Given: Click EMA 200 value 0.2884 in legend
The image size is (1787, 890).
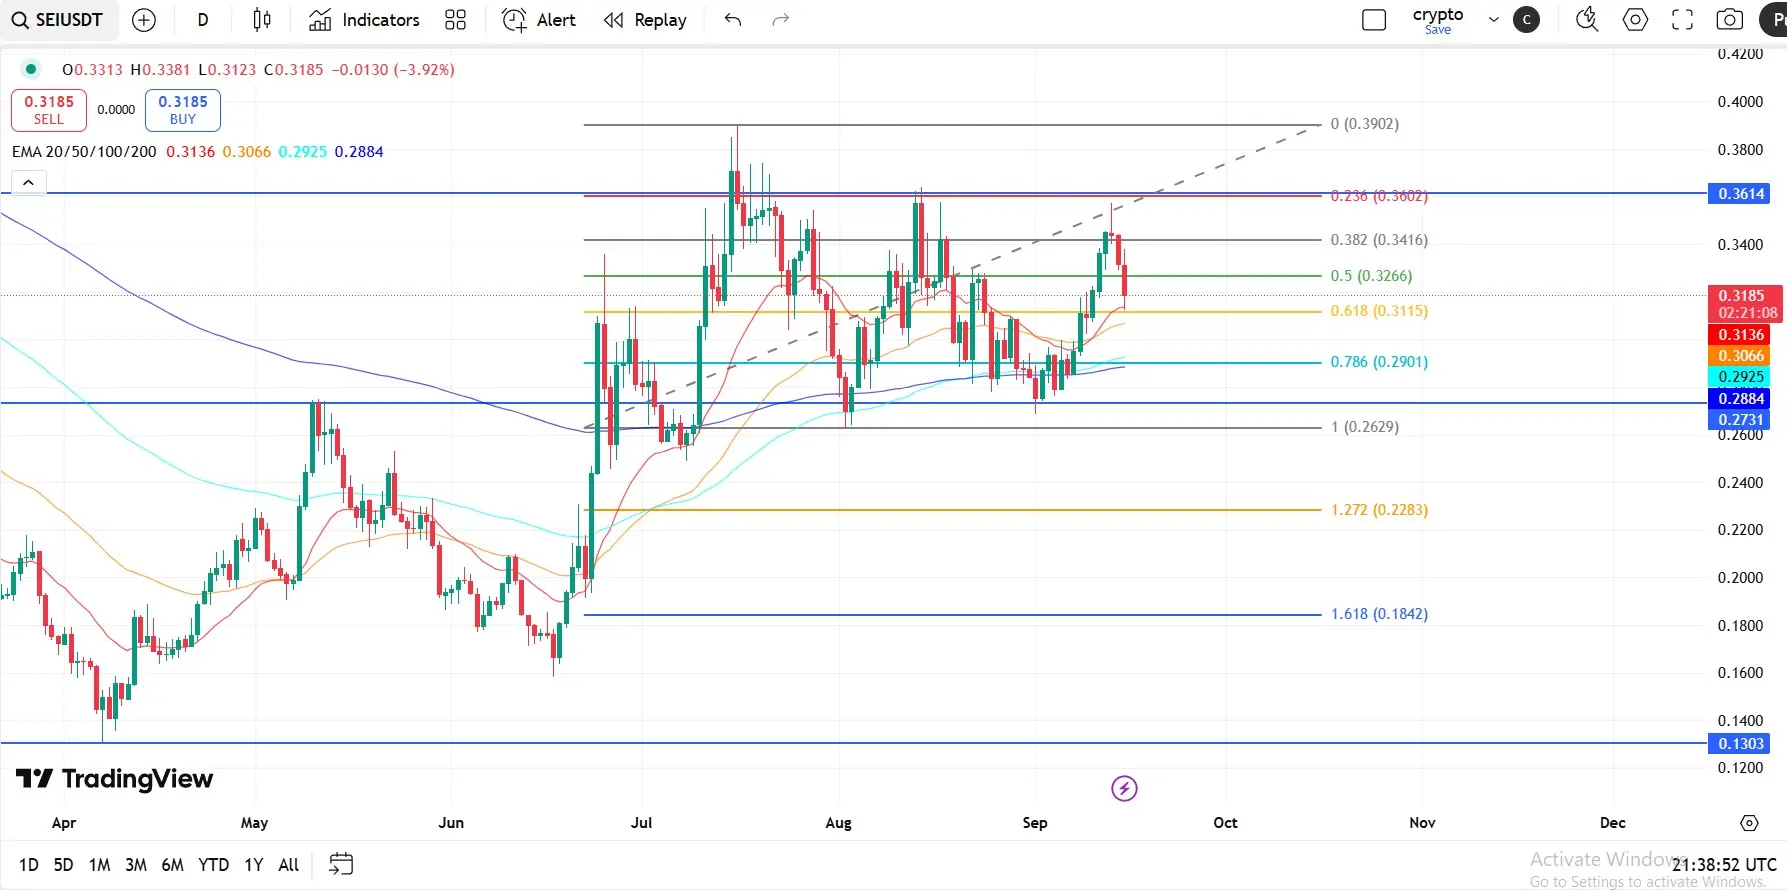Looking at the screenshot, I should [x=359, y=152].
